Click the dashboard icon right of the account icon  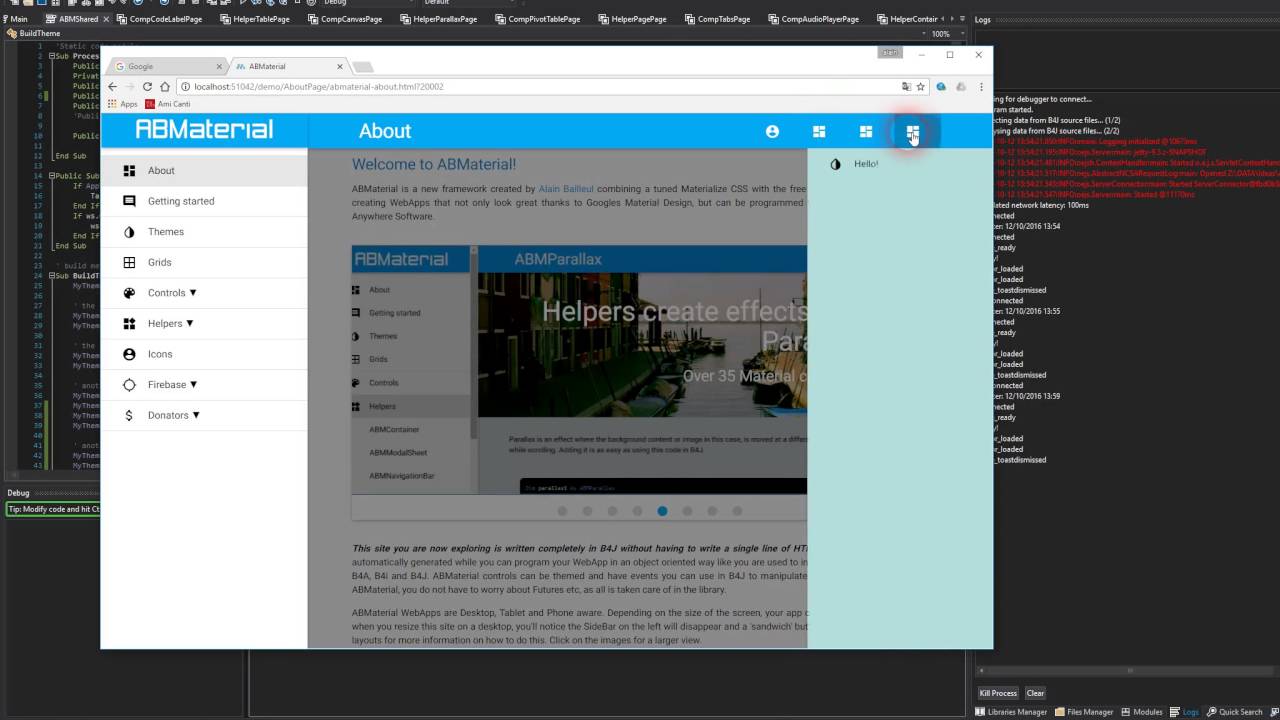[819, 131]
